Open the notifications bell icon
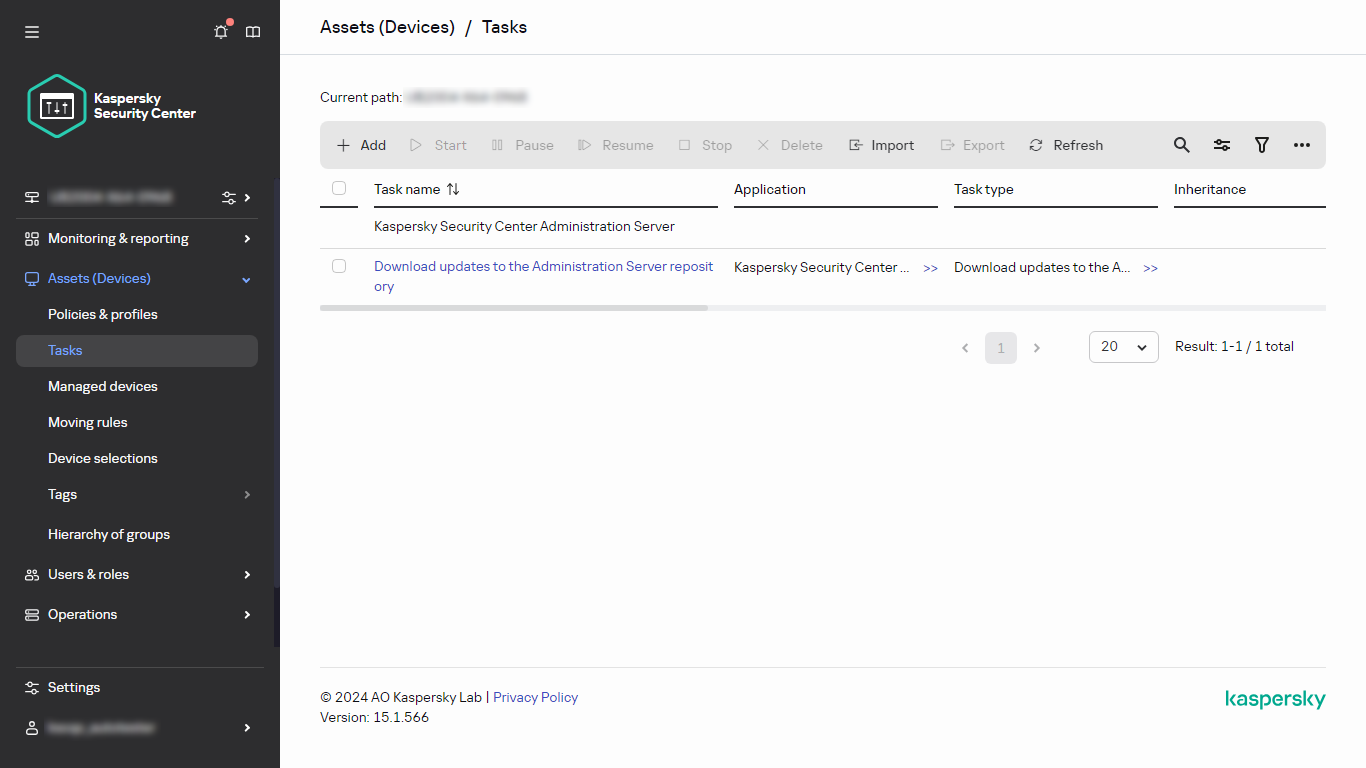1366x768 pixels. [221, 32]
